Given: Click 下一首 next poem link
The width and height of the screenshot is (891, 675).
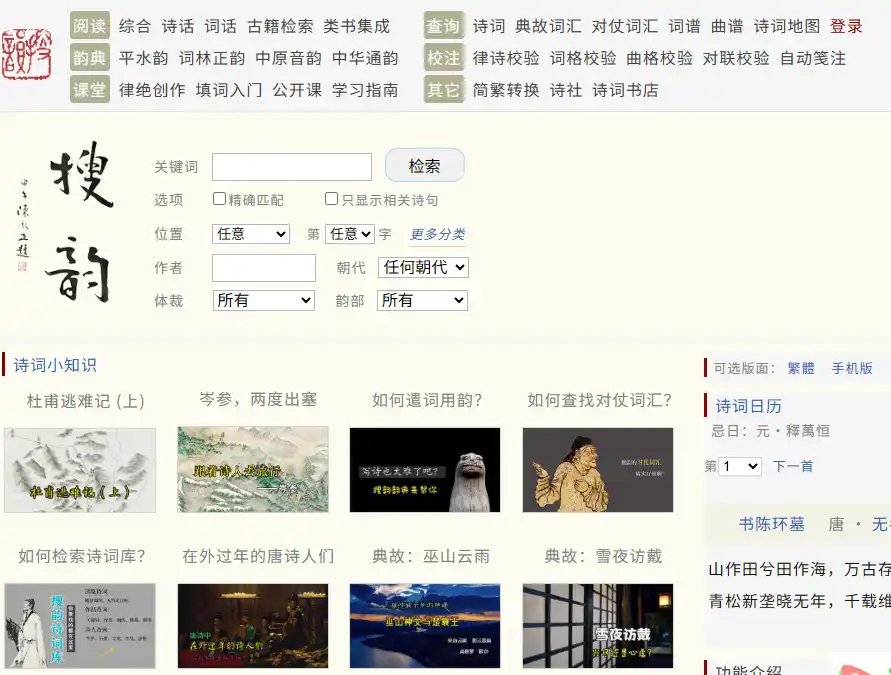Looking at the screenshot, I should click(x=793, y=466).
